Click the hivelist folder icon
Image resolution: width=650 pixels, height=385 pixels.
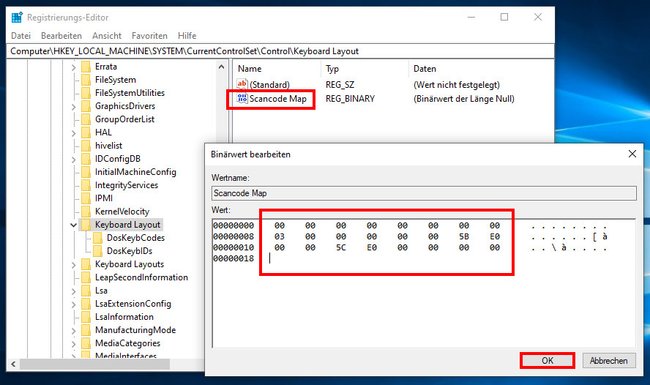point(86,146)
